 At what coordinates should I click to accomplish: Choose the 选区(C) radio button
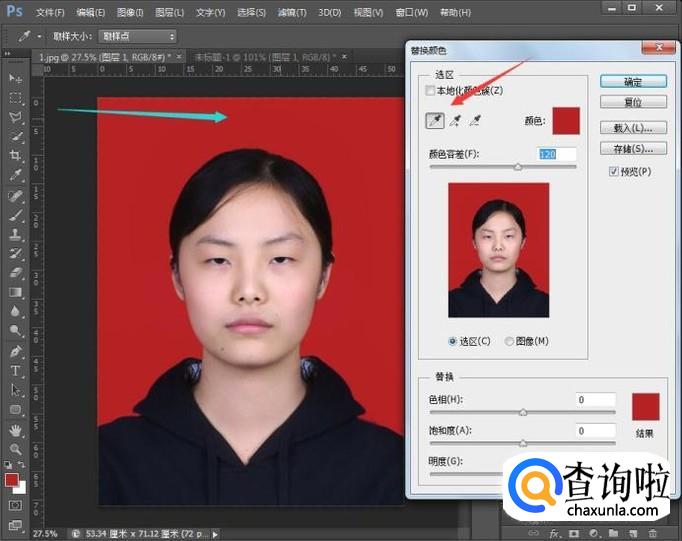pyautogui.click(x=454, y=341)
